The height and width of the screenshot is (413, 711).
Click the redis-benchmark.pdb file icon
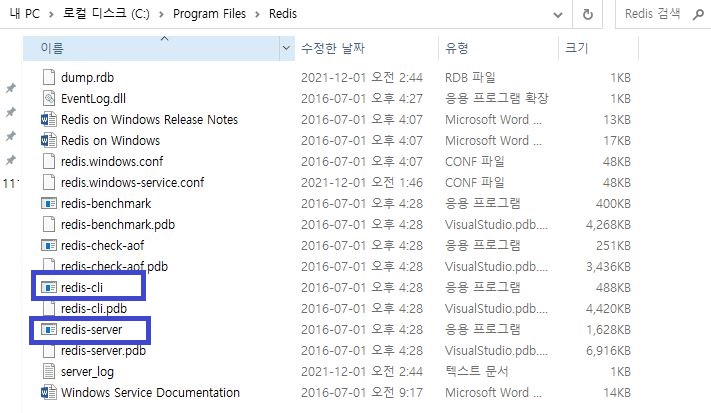[x=49, y=224]
